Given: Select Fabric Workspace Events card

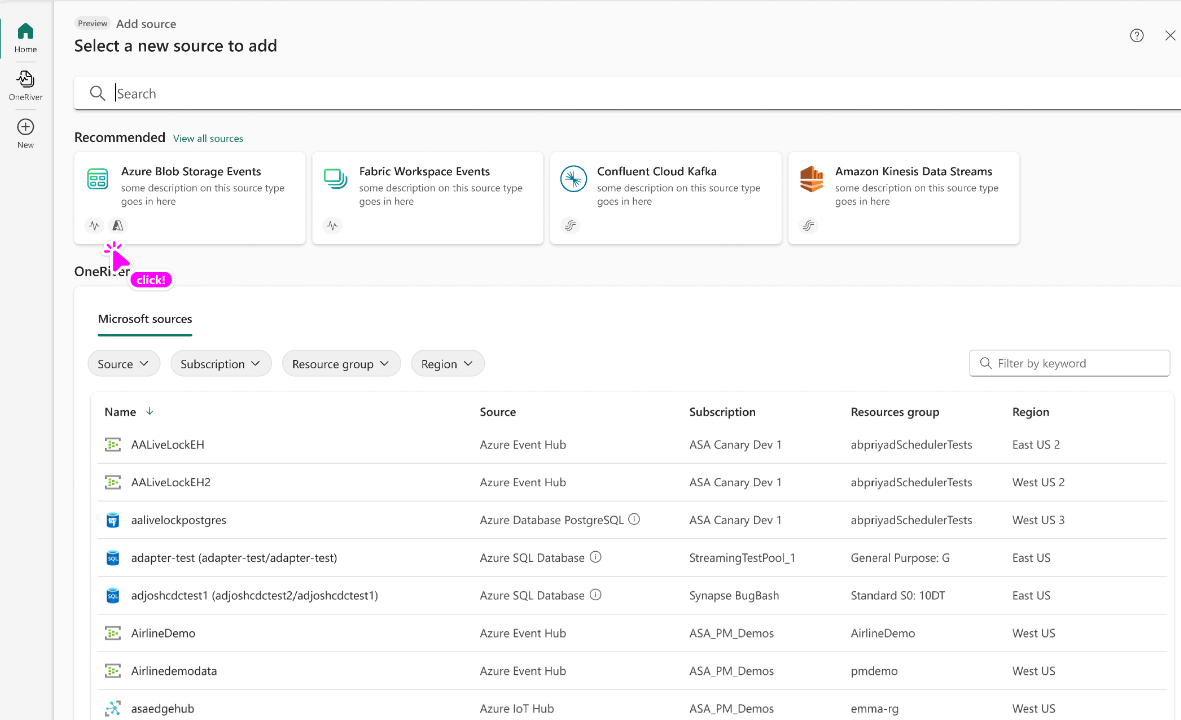Looking at the screenshot, I should point(428,198).
